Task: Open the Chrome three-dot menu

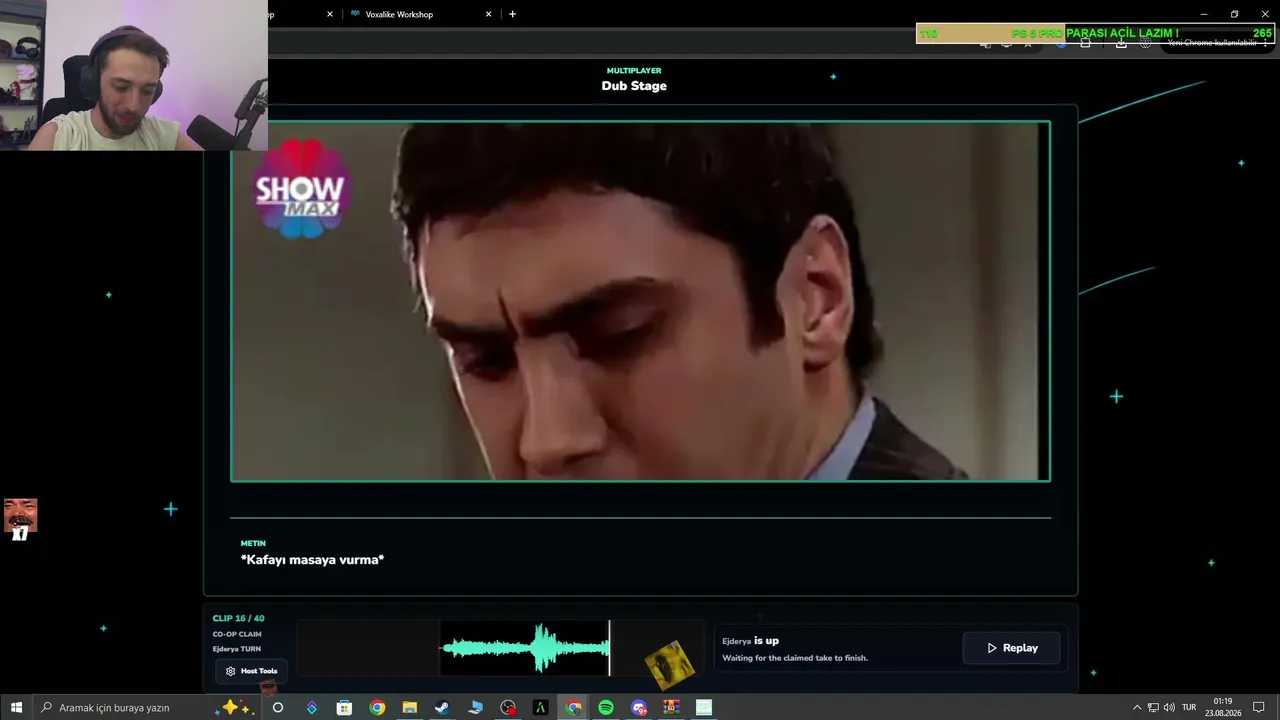Action: point(1264,43)
